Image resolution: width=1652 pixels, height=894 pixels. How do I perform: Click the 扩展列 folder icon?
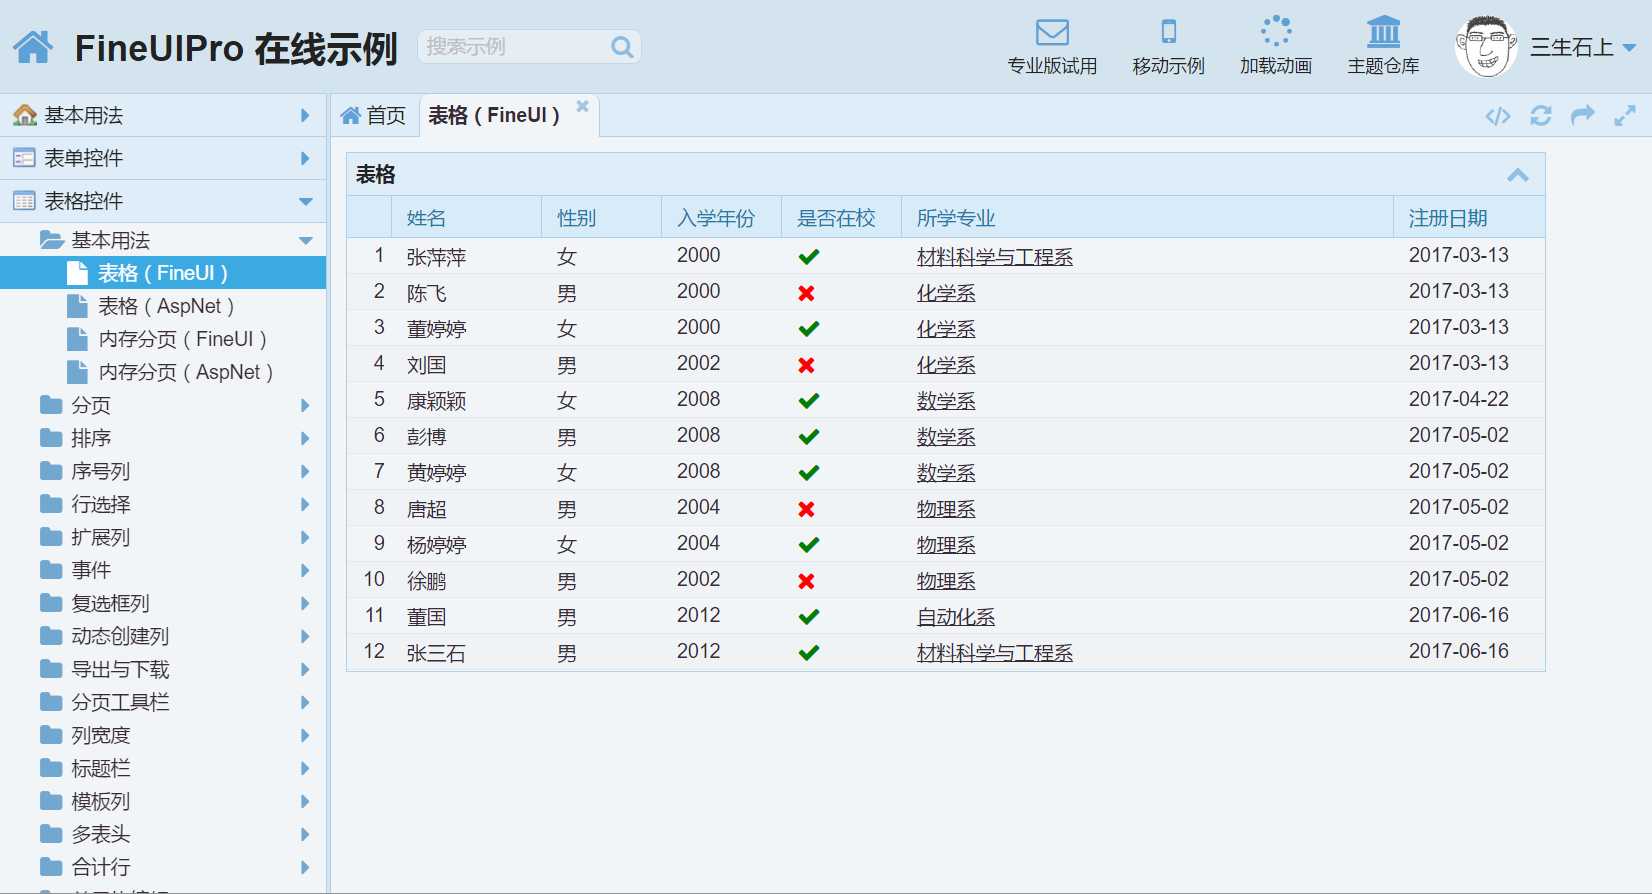(x=51, y=537)
